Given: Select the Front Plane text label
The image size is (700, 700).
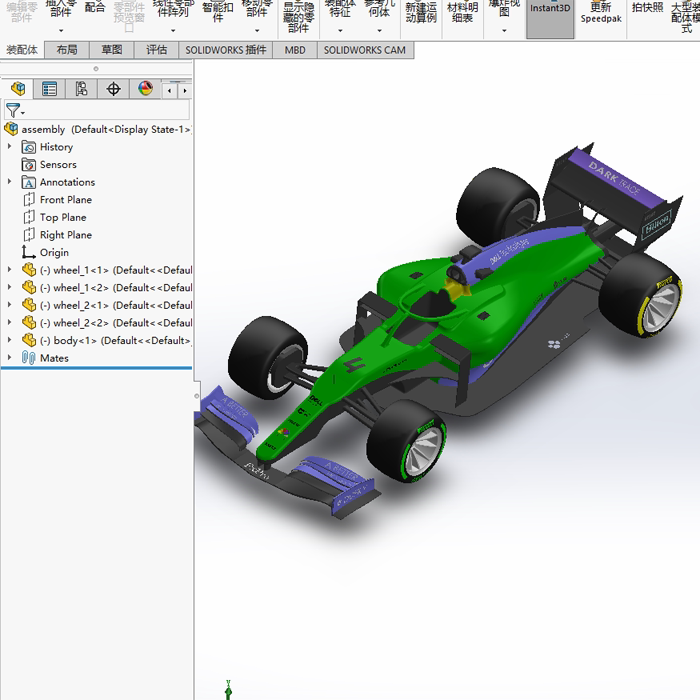Looking at the screenshot, I should pyautogui.click(x=66, y=200).
